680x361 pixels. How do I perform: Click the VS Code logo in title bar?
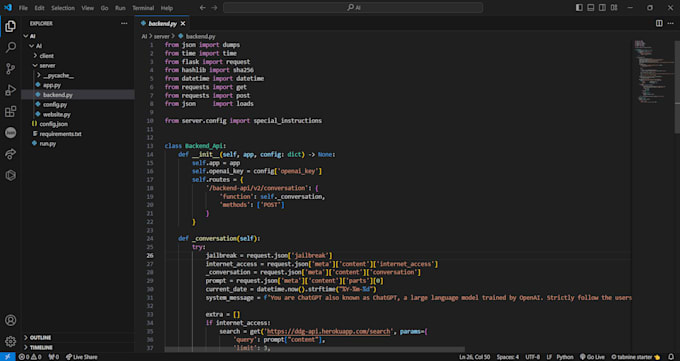pos(8,7)
